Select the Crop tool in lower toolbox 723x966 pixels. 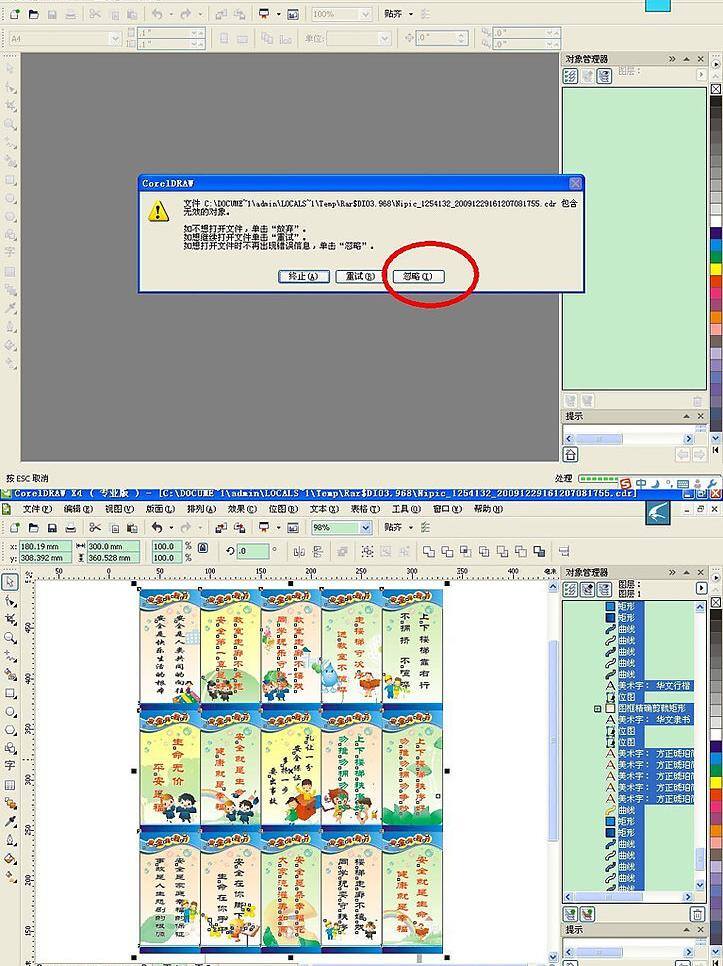[x=10, y=619]
